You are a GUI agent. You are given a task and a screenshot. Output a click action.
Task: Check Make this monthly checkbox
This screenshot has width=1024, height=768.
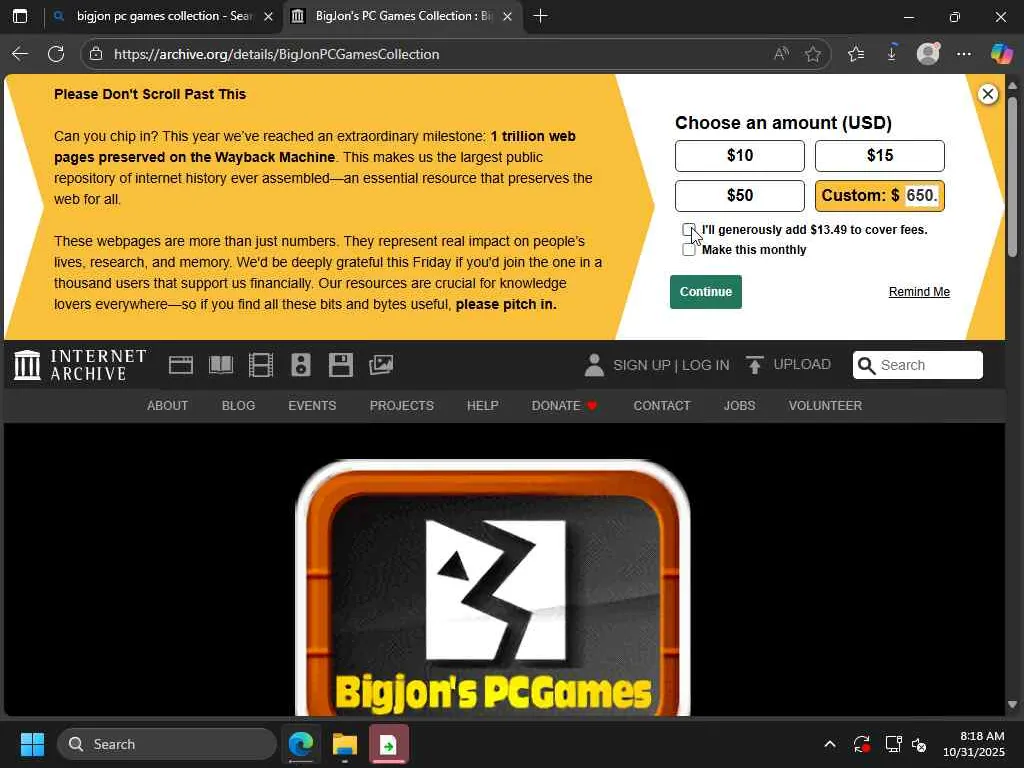click(x=688, y=249)
